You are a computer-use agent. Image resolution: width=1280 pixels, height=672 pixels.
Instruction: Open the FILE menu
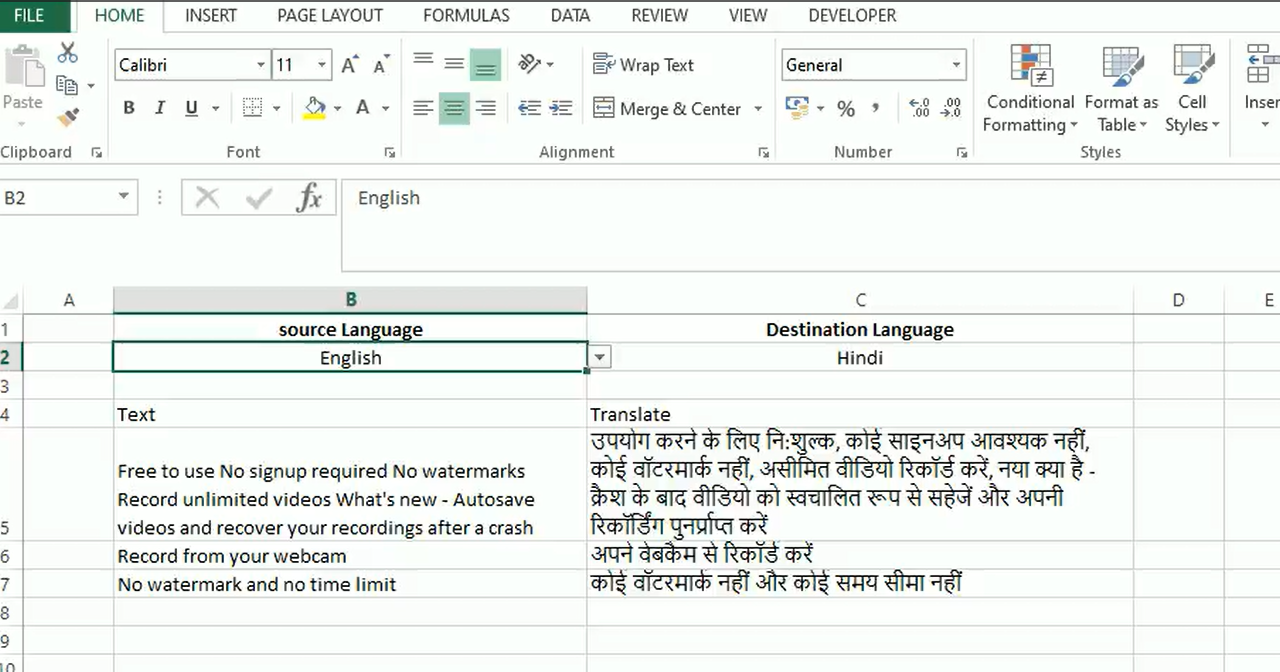click(x=29, y=16)
